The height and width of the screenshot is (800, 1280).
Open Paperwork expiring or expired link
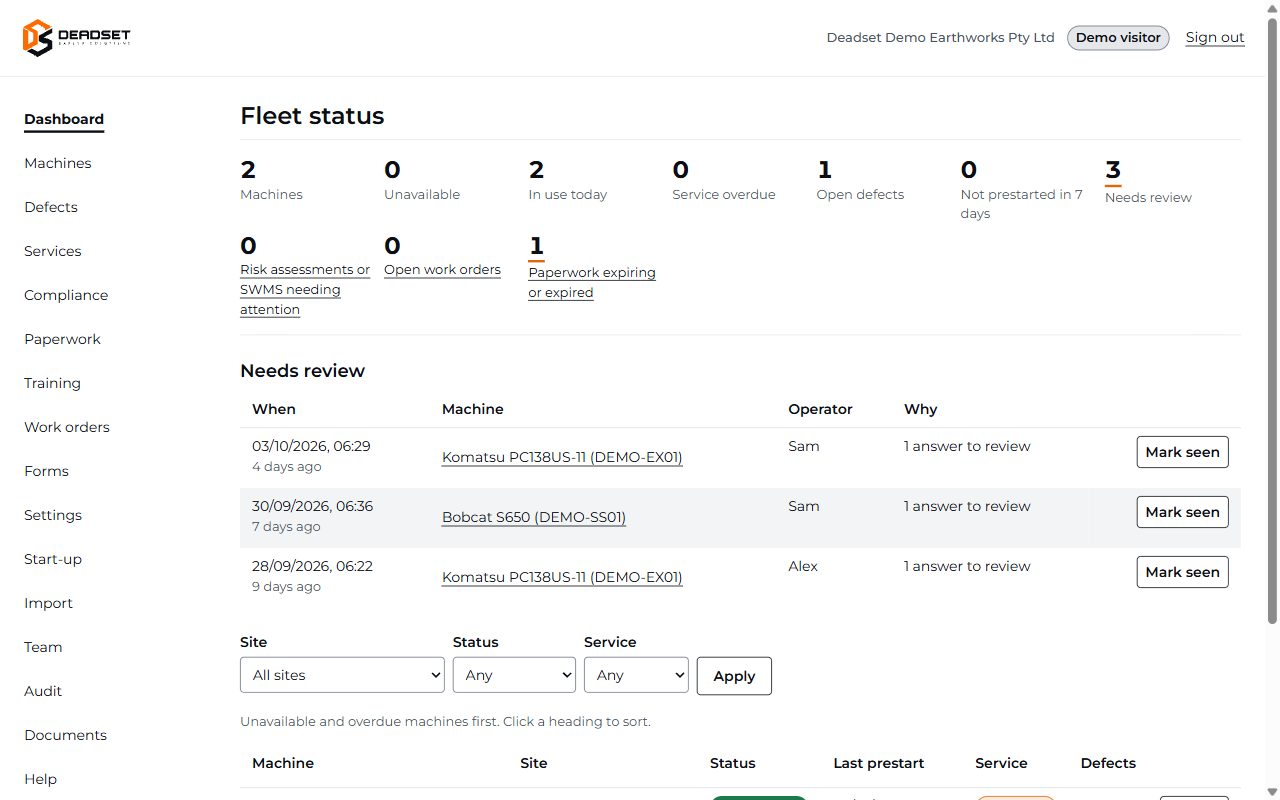click(x=592, y=283)
